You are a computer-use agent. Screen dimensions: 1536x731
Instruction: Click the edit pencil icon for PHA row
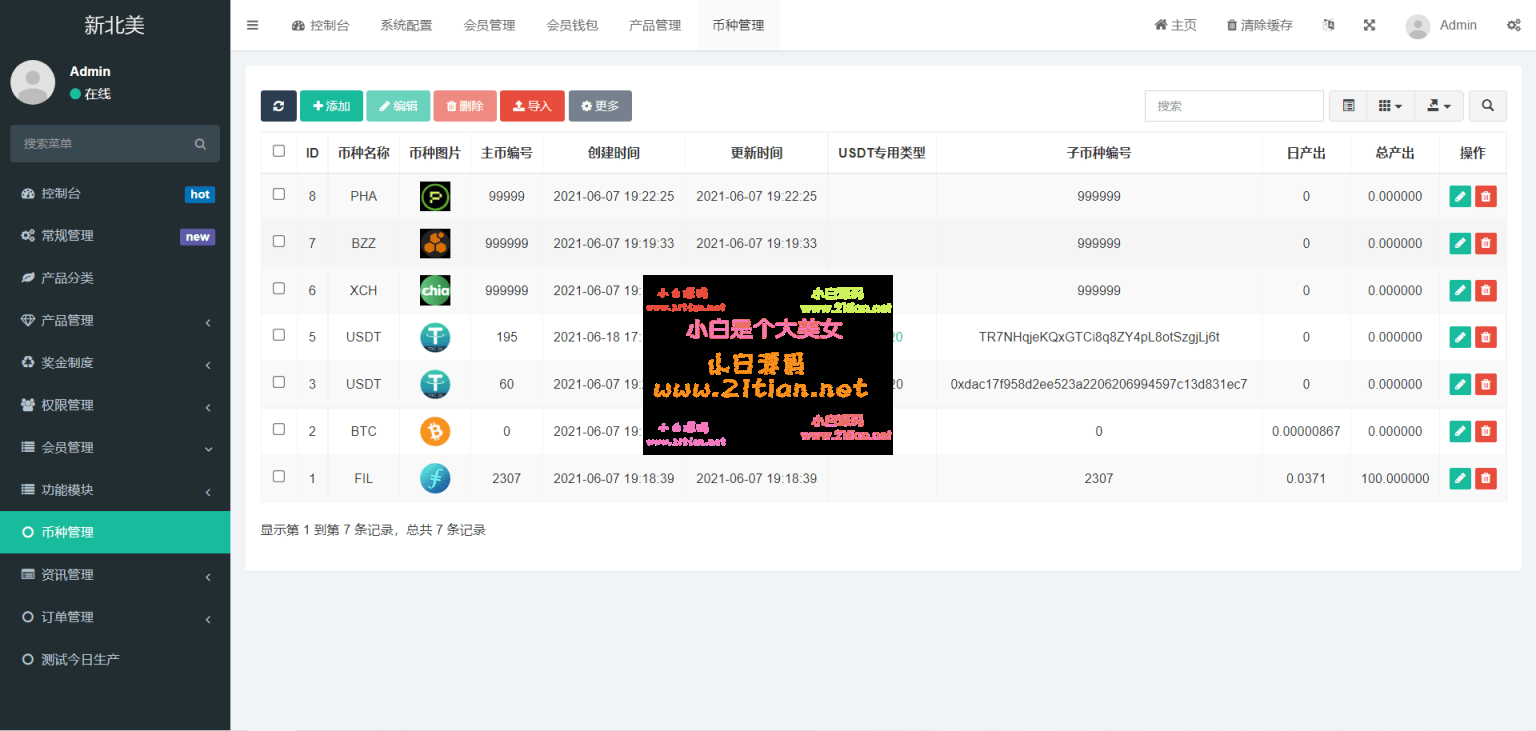click(x=1460, y=197)
